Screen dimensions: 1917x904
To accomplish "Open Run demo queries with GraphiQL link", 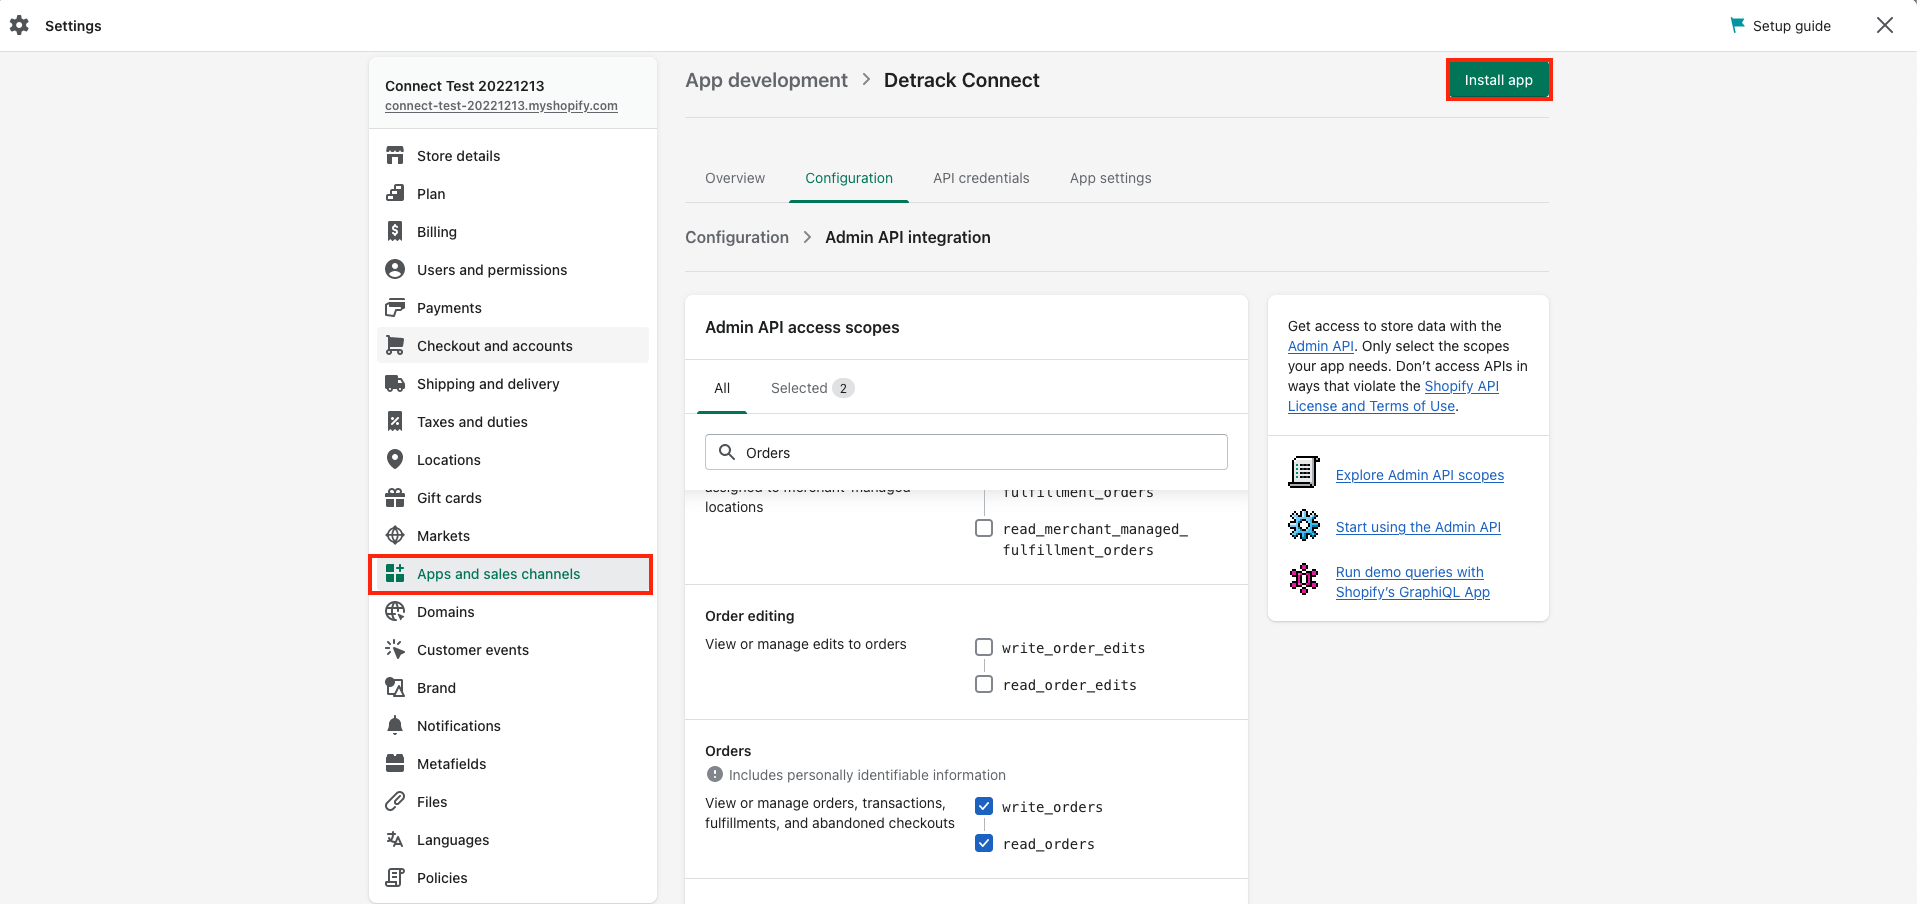I will (1412, 582).
